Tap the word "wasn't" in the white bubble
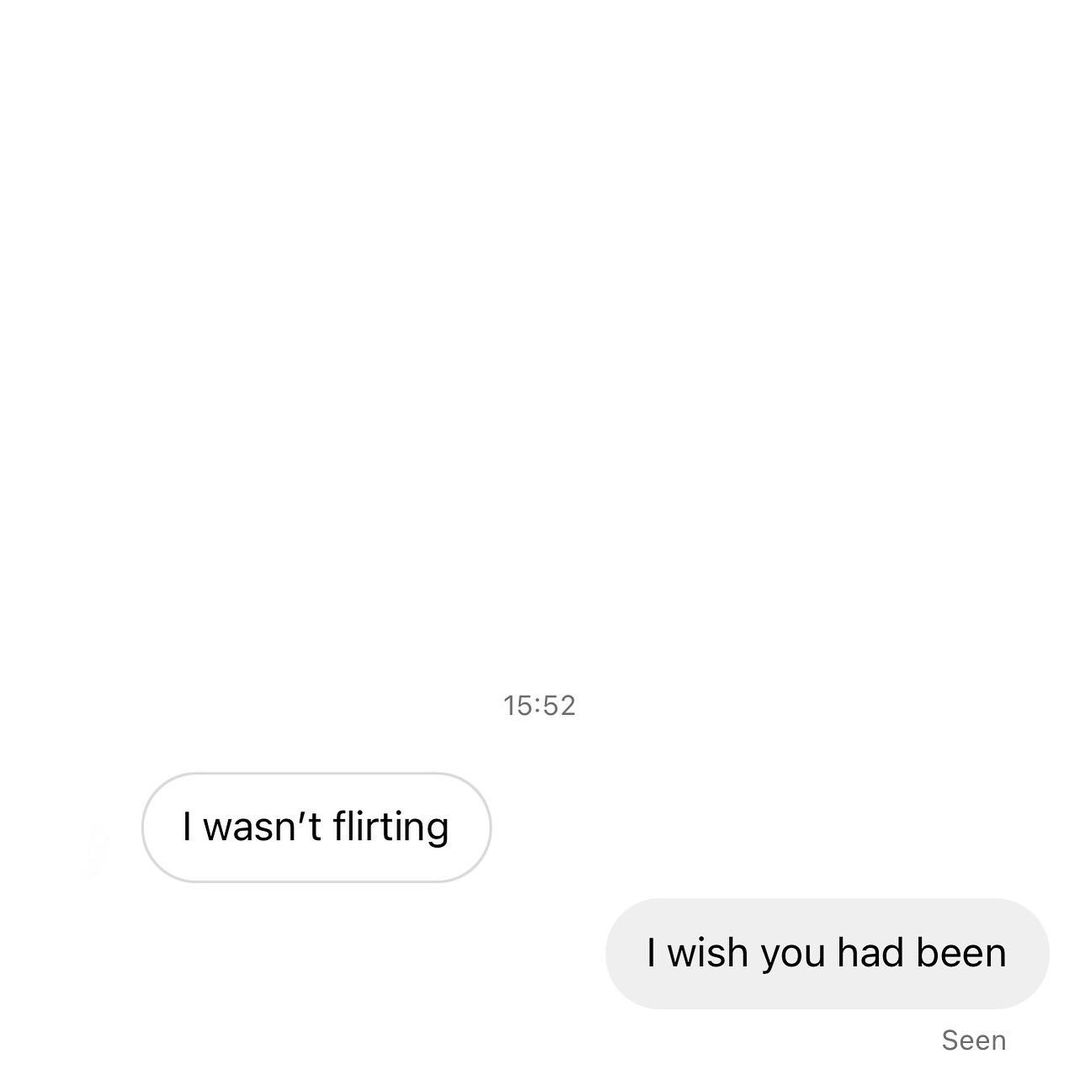The width and height of the screenshot is (1080, 1080). pos(262,827)
